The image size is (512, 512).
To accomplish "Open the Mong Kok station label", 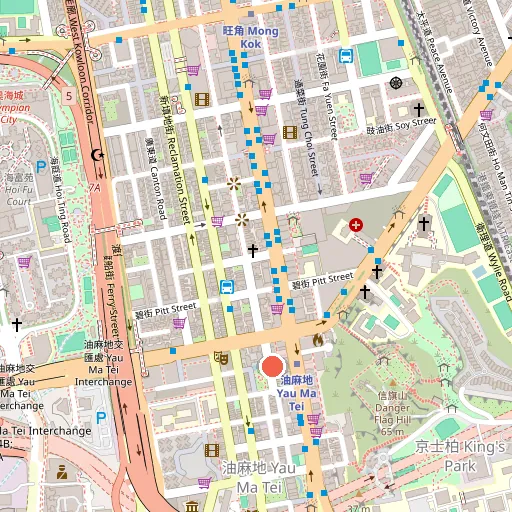I will [x=251, y=37].
